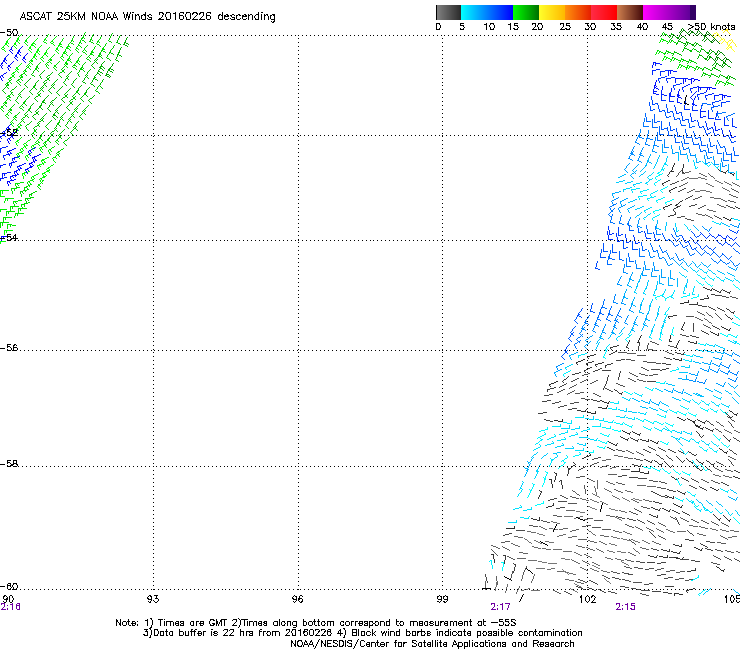Click legend tick label 40

coord(642,27)
